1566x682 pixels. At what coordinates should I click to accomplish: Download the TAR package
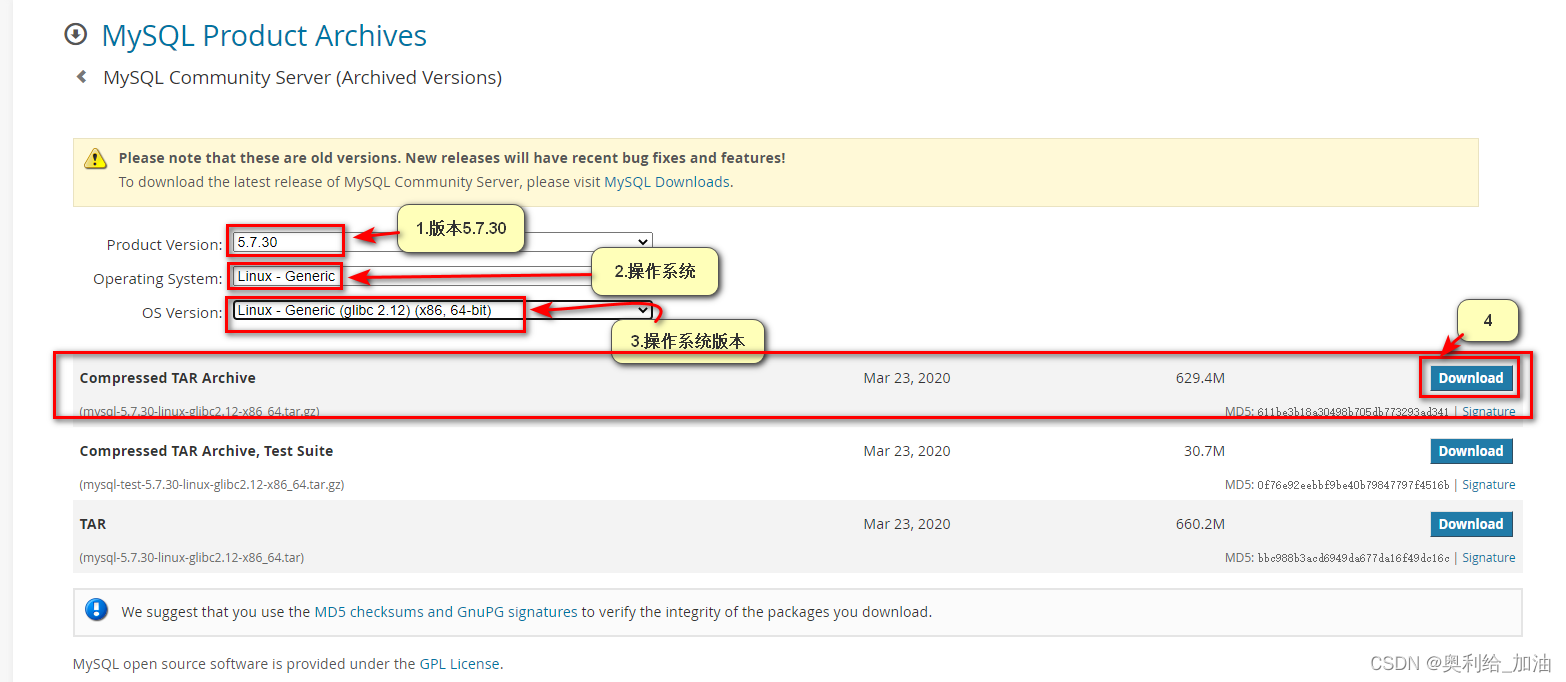(x=1470, y=523)
